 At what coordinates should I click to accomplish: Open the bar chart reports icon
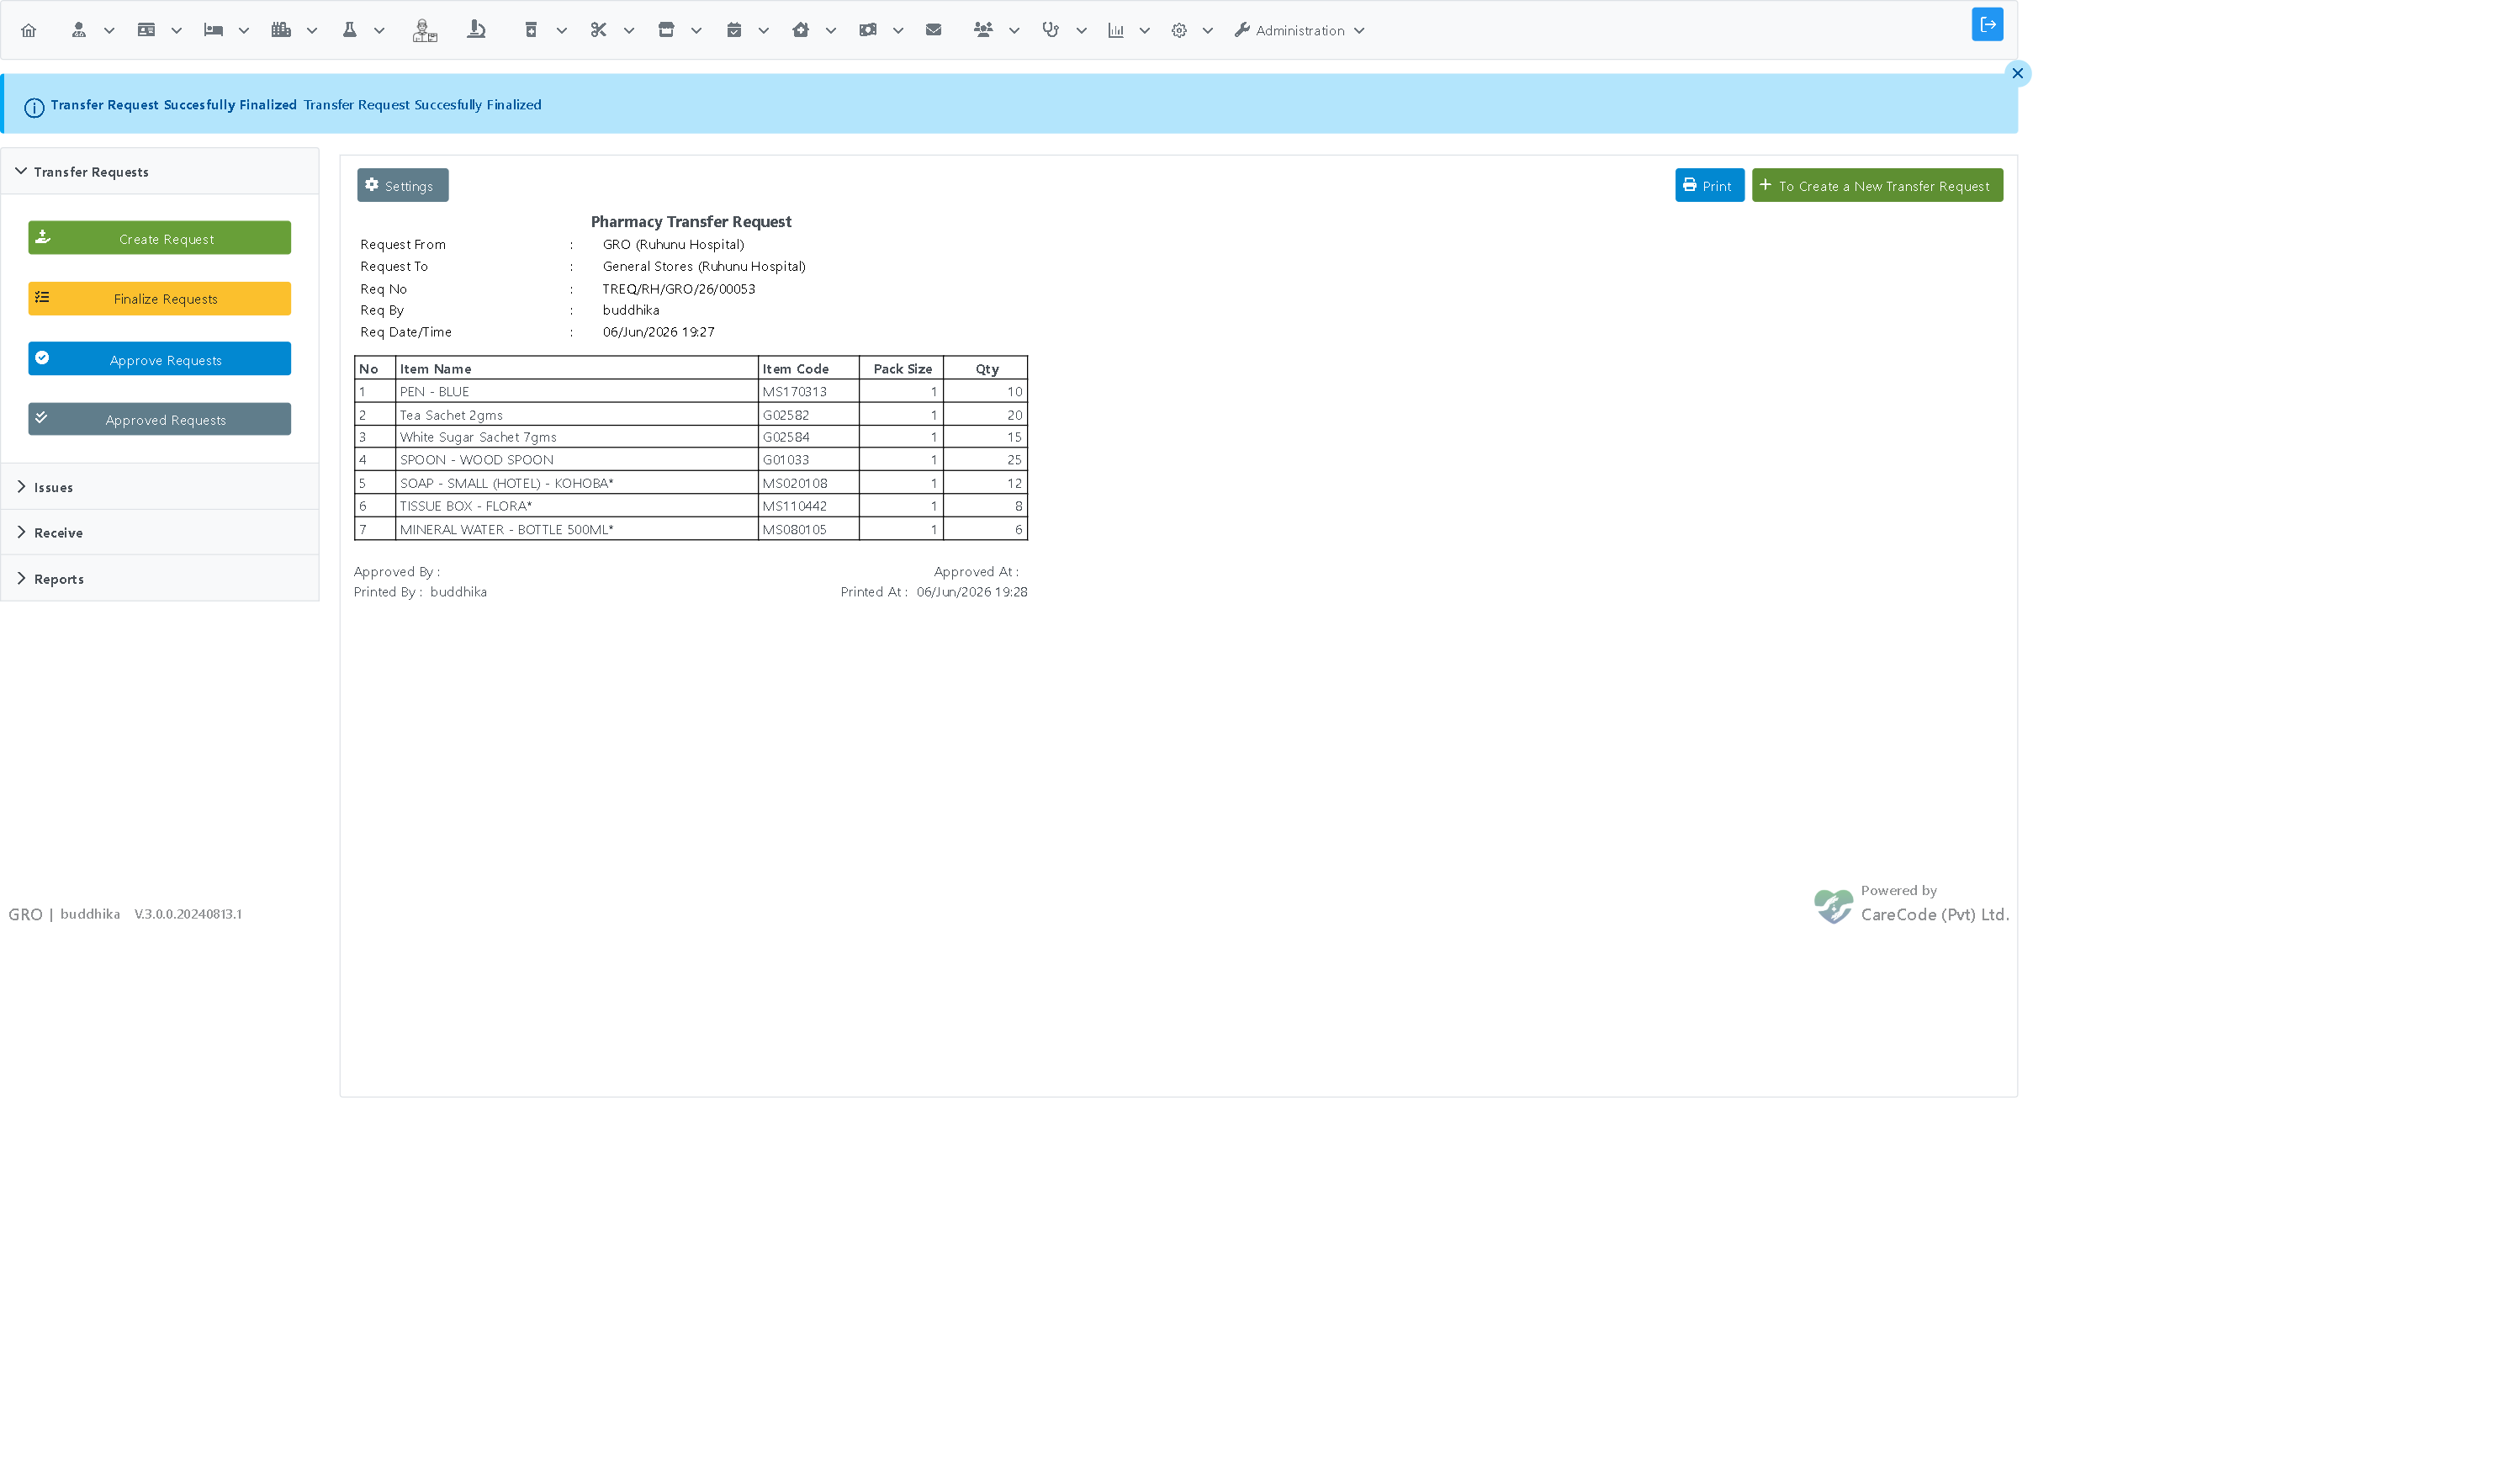1116,30
